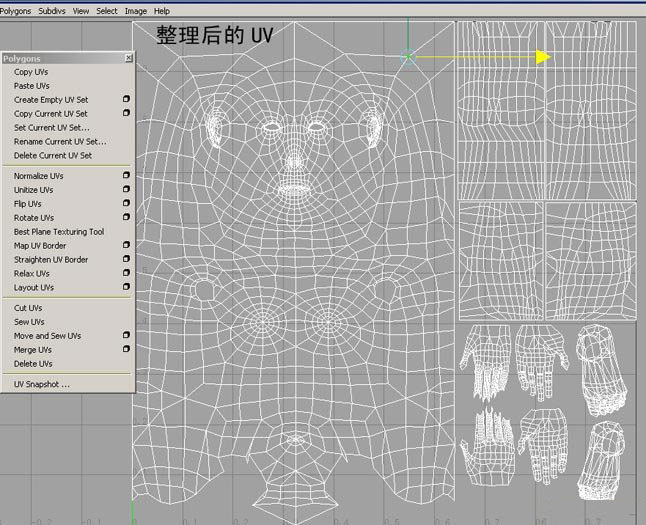Select Straighten UV Border
646x525 pixels.
51,260
